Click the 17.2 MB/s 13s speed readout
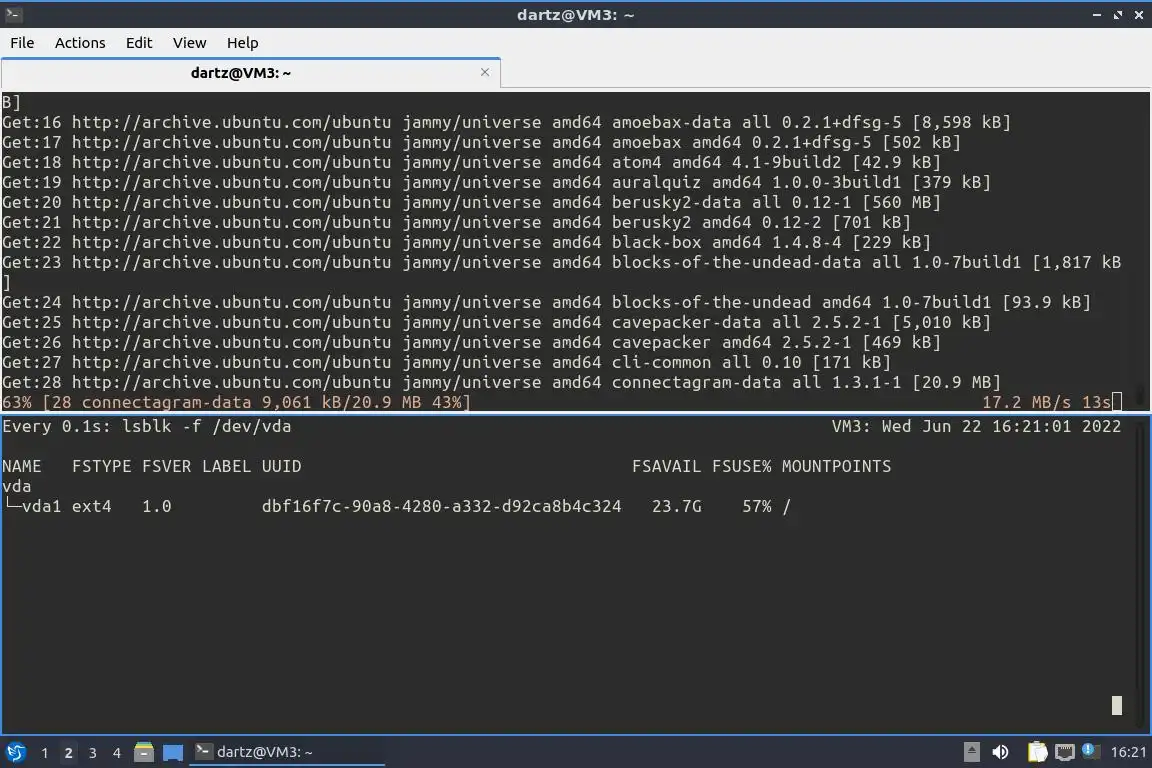The width and height of the screenshot is (1152, 768). click(1046, 402)
